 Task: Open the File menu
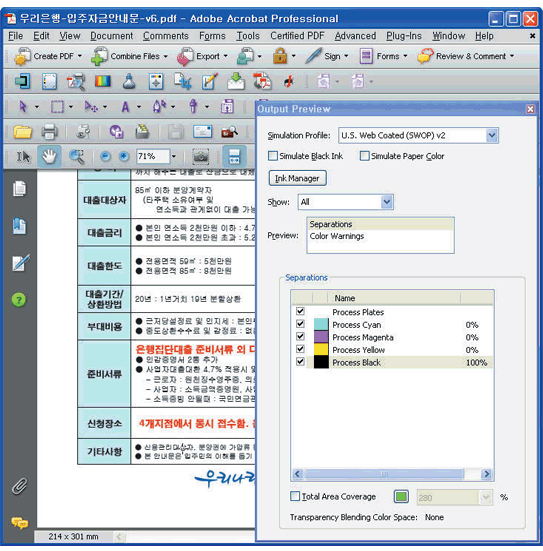15,36
